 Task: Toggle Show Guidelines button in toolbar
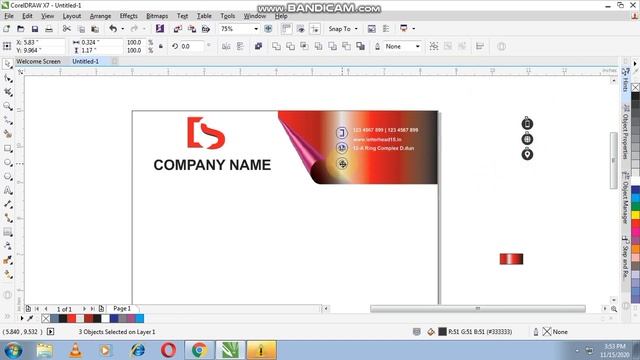[315, 29]
